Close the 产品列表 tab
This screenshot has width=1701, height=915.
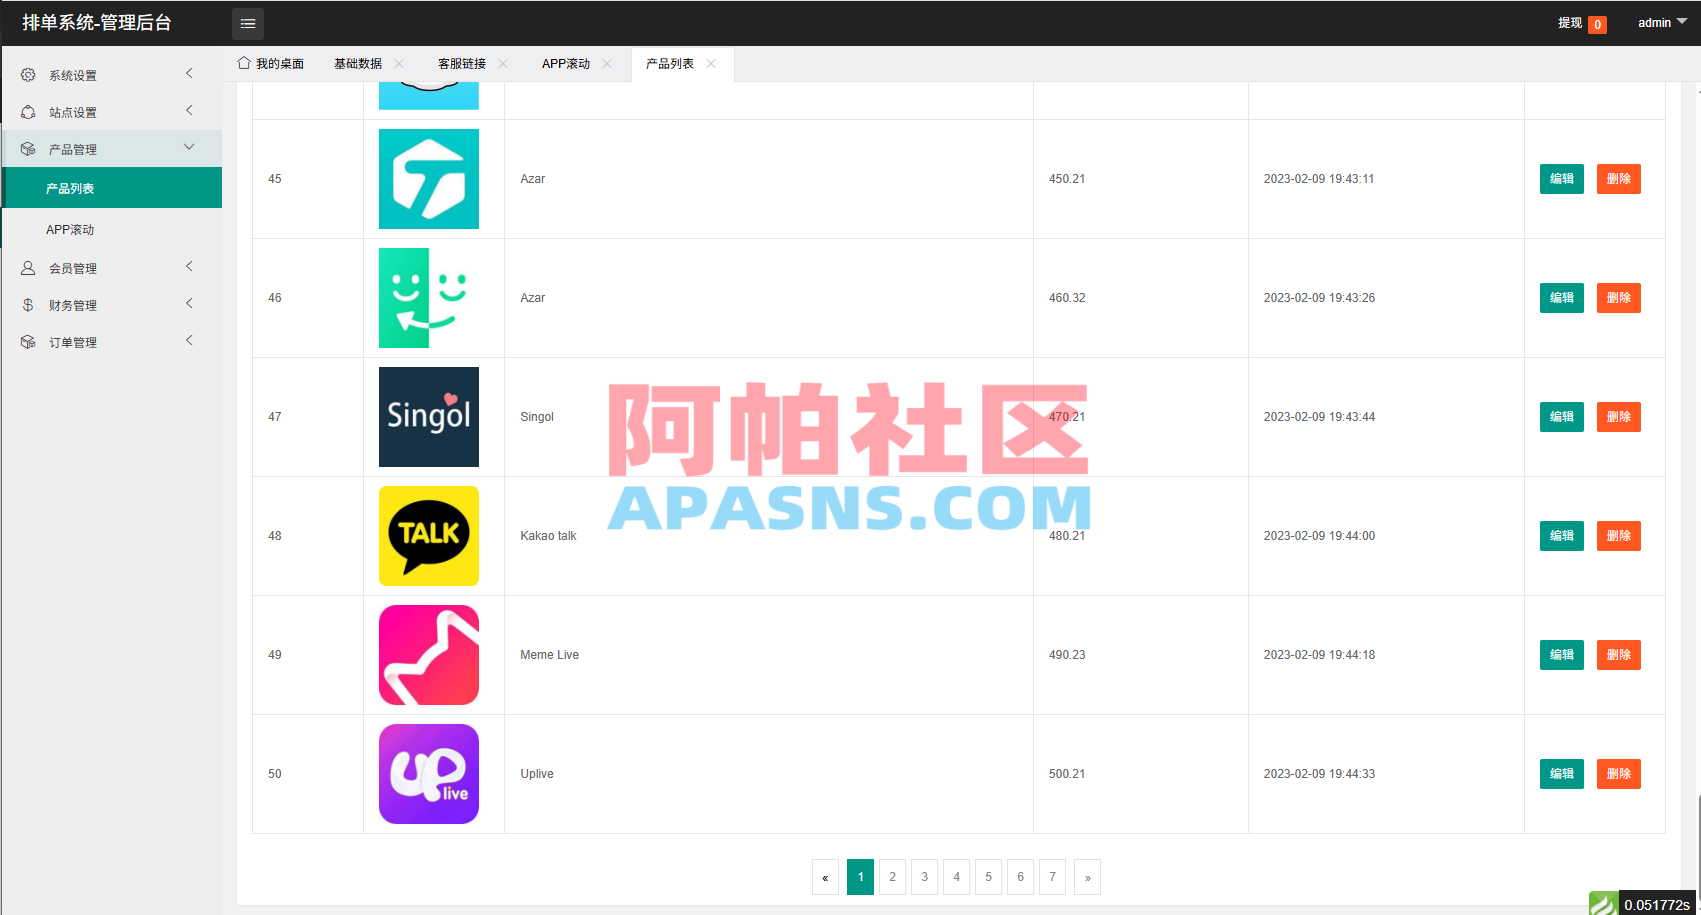tap(711, 64)
